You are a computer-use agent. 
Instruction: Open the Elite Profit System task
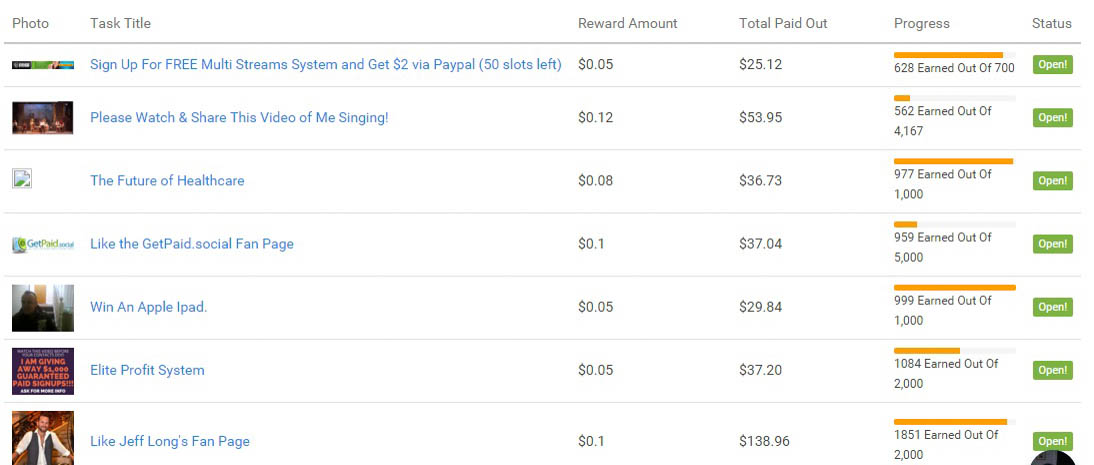[147, 370]
